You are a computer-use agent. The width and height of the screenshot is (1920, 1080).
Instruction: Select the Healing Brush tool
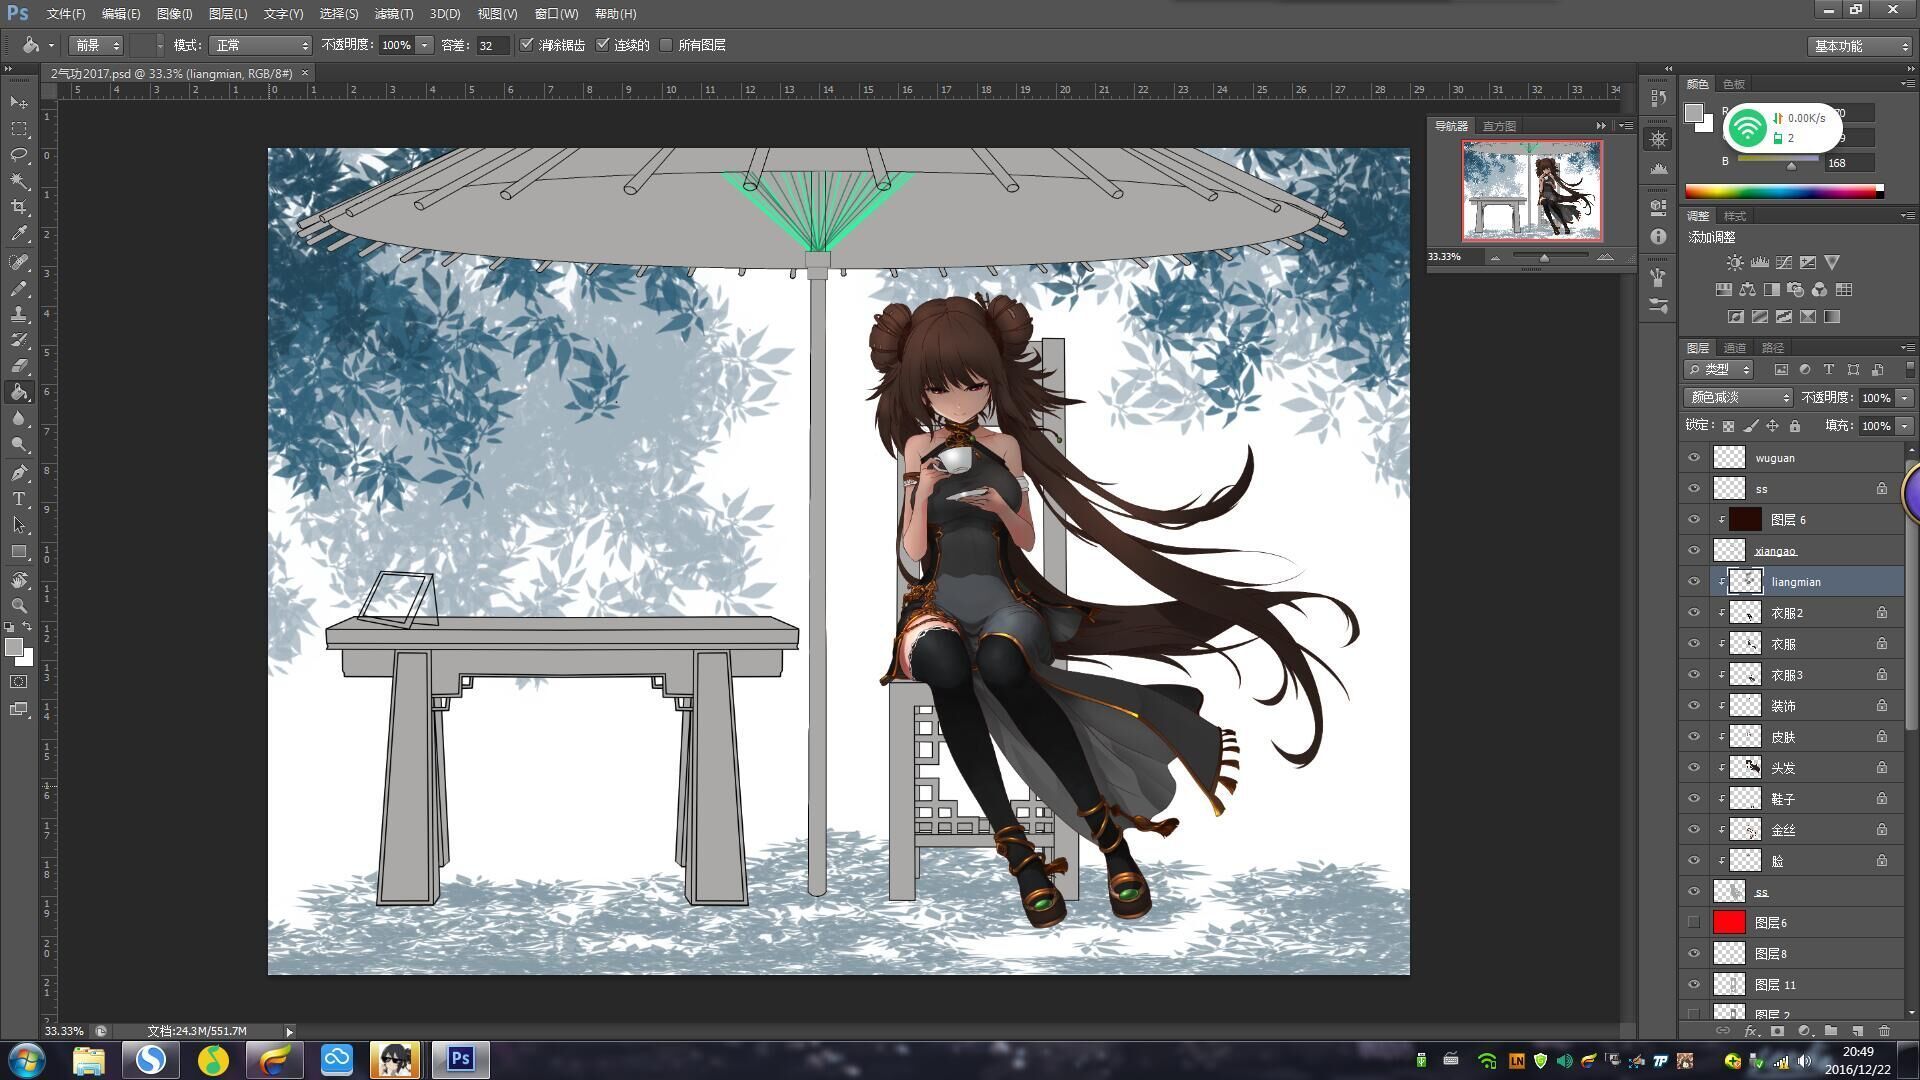[19, 262]
